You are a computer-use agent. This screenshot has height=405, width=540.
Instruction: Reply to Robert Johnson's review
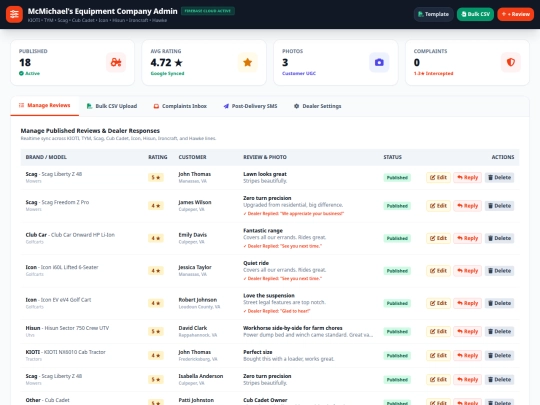click(468, 303)
